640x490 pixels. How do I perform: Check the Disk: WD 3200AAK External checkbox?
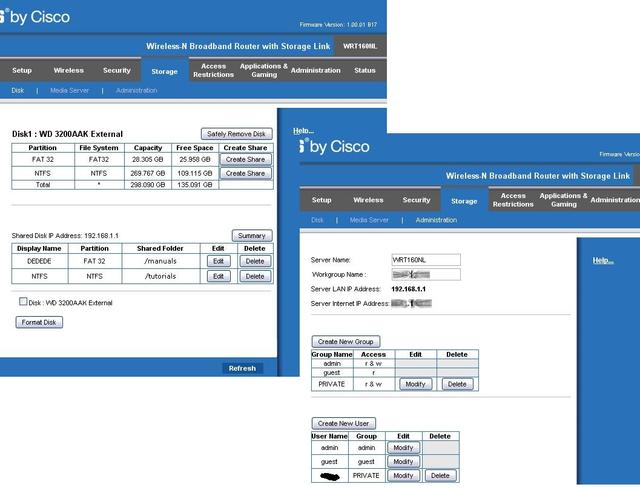click(x=23, y=302)
